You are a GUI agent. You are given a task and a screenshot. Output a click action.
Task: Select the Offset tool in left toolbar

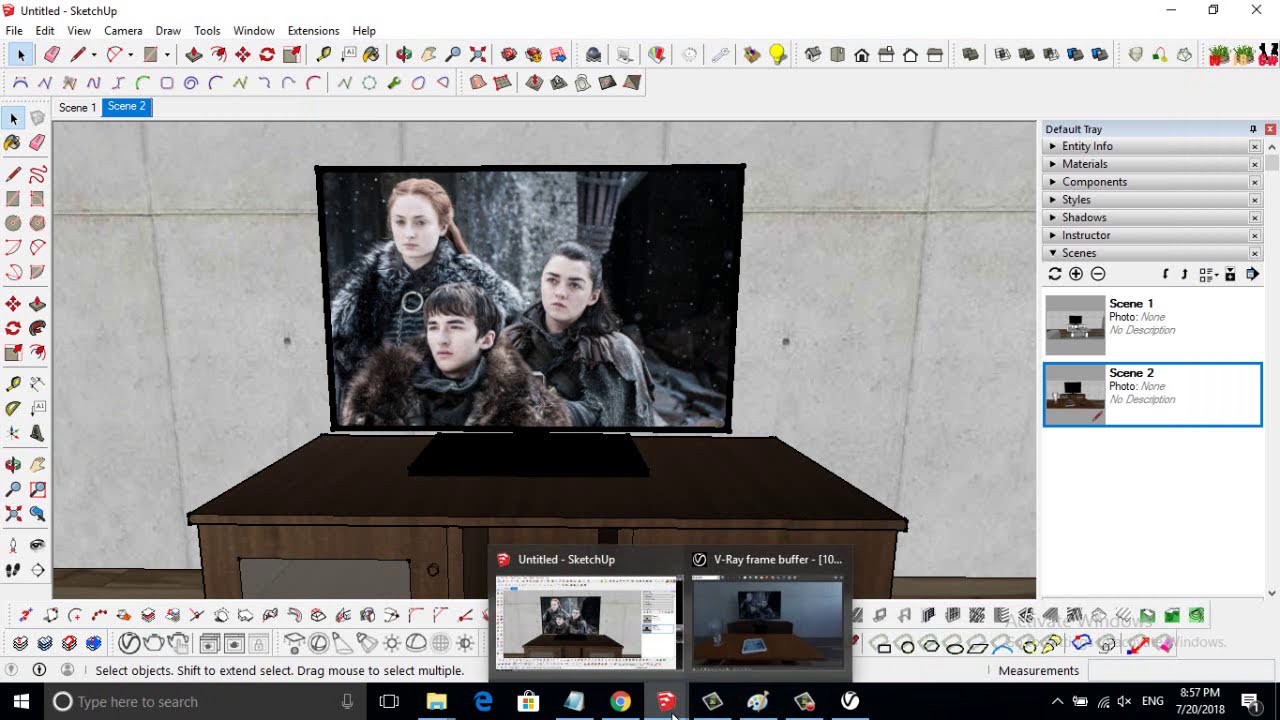click(37, 352)
